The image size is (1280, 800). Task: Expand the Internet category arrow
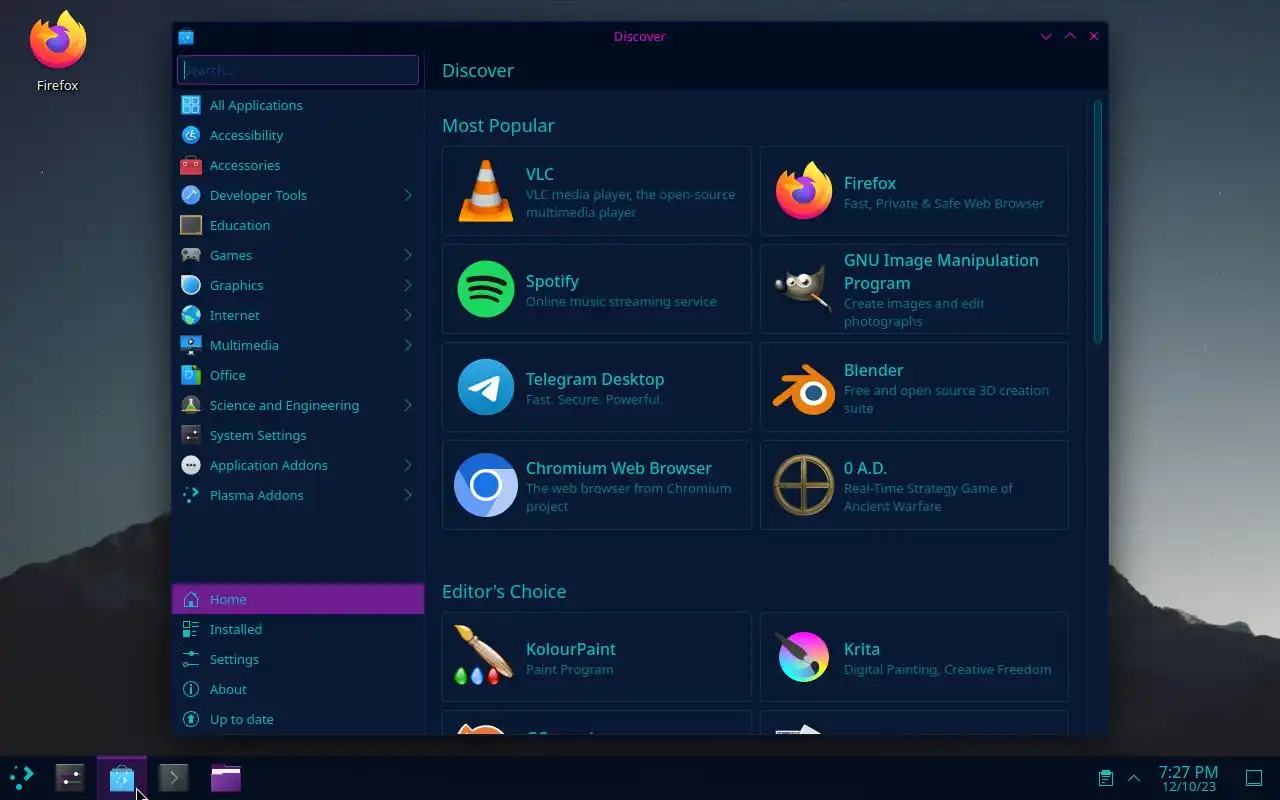(x=408, y=315)
